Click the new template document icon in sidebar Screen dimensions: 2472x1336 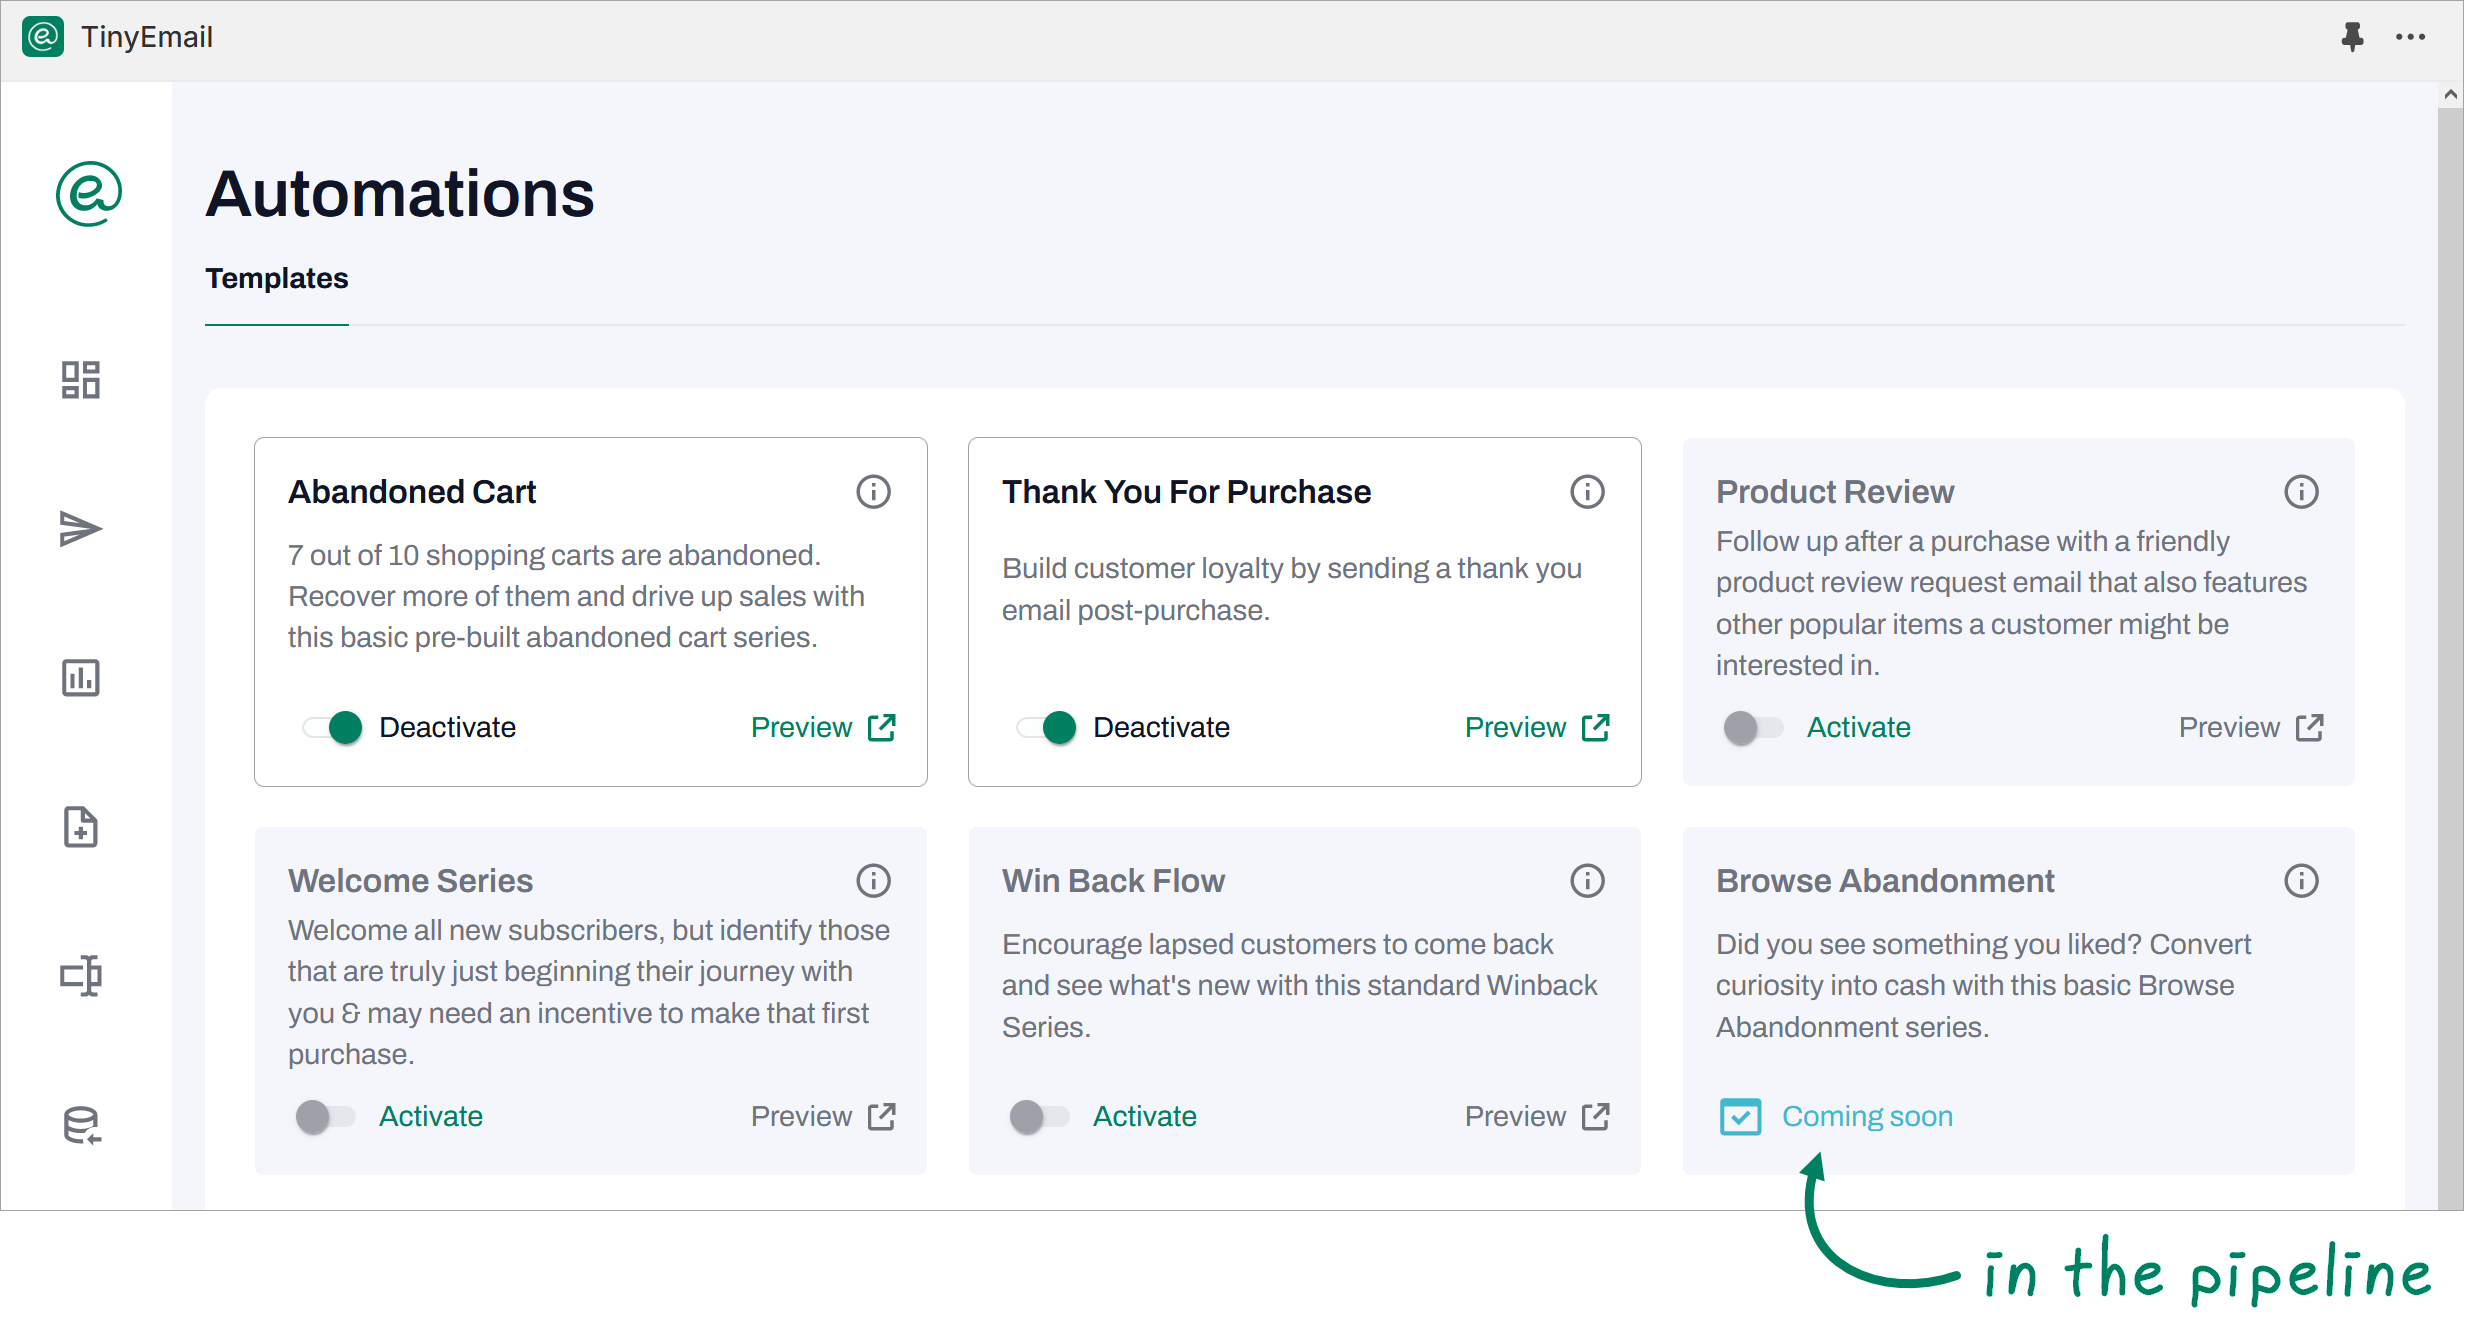tap(81, 827)
